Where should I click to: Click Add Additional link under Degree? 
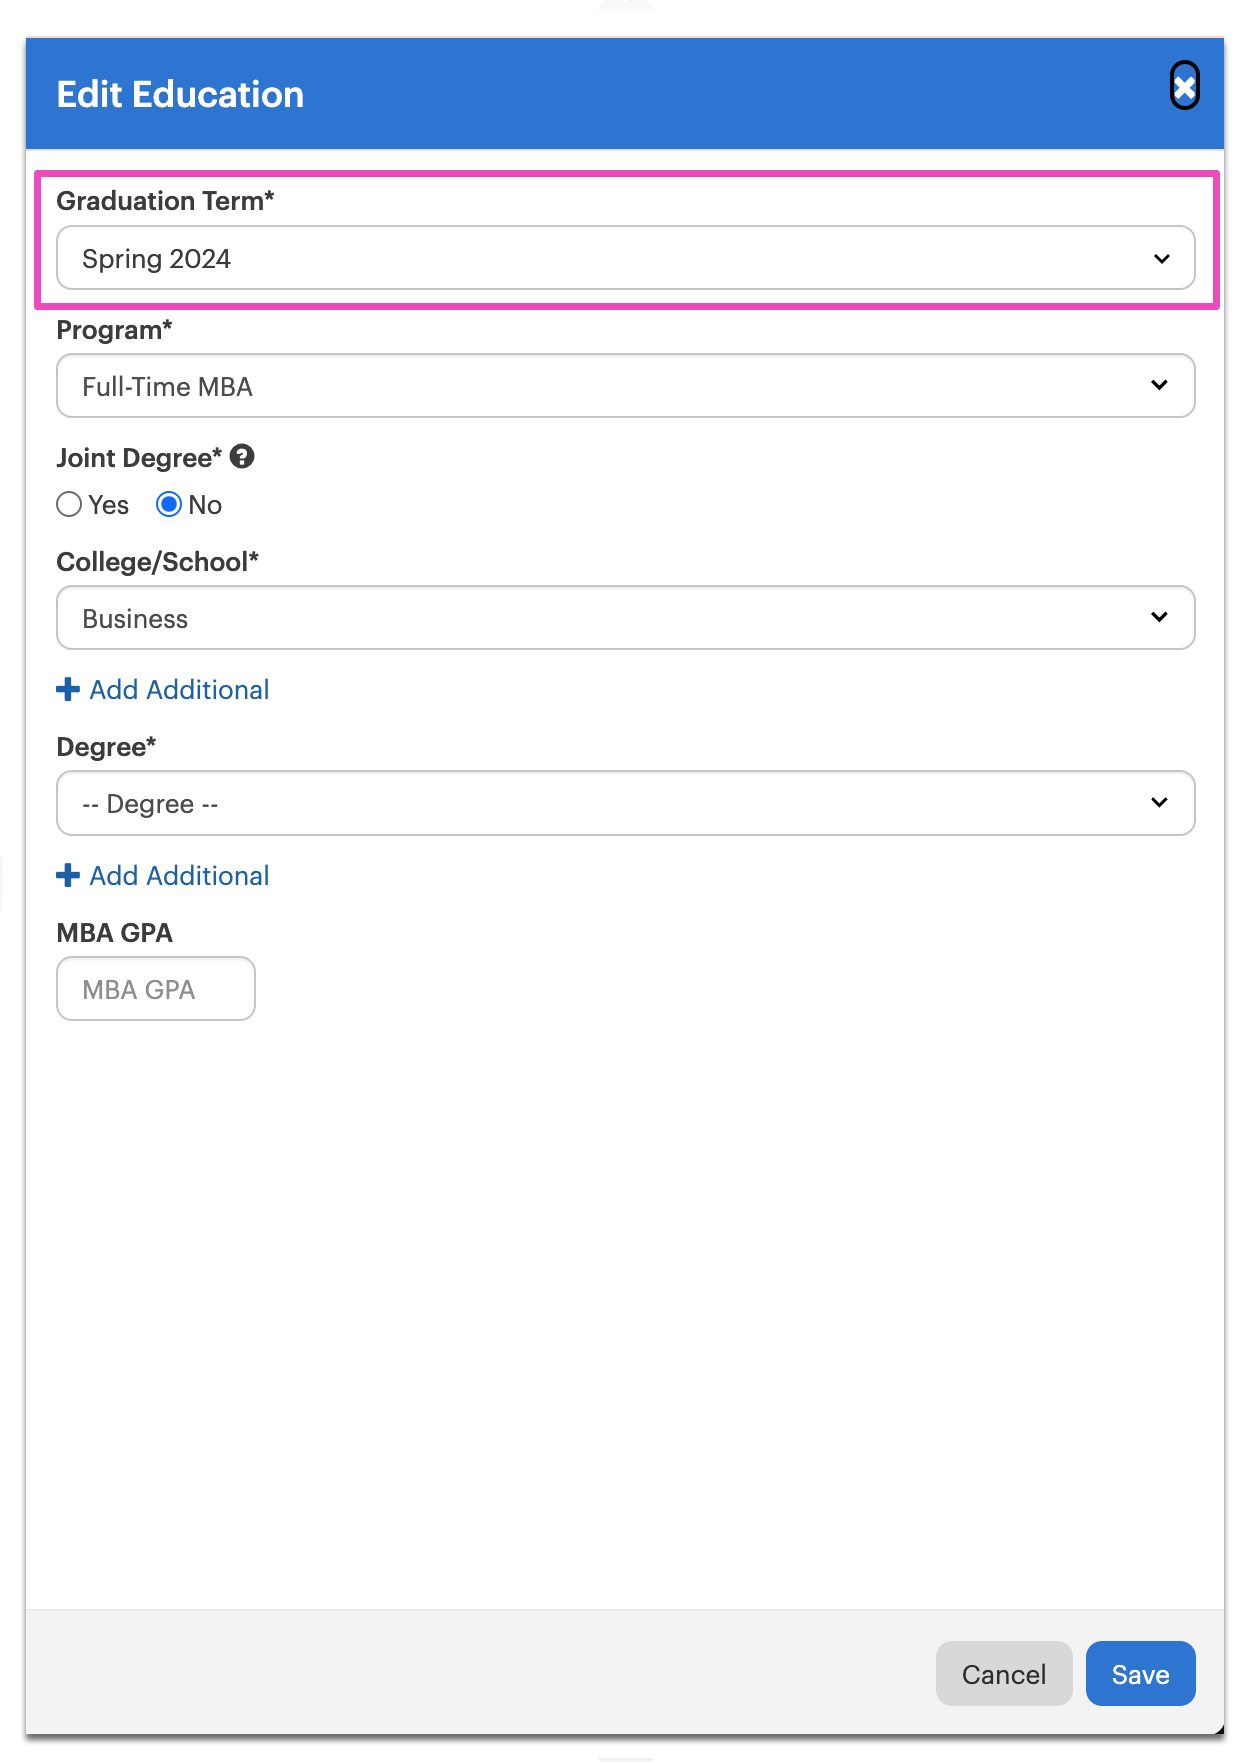click(179, 876)
